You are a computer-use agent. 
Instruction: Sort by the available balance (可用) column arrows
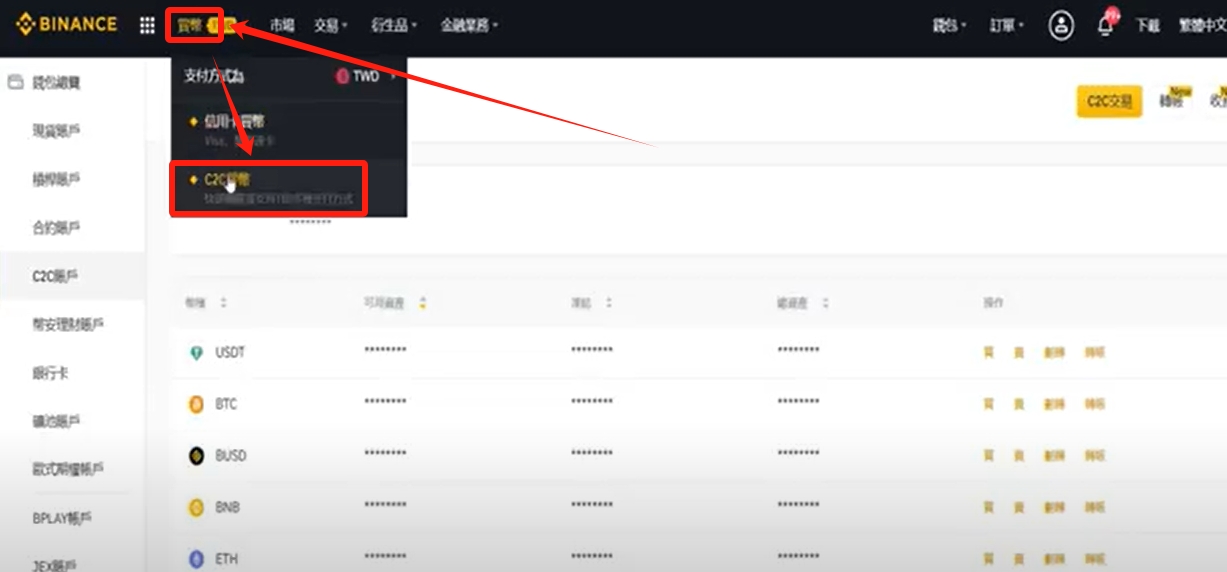pos(423,302)
